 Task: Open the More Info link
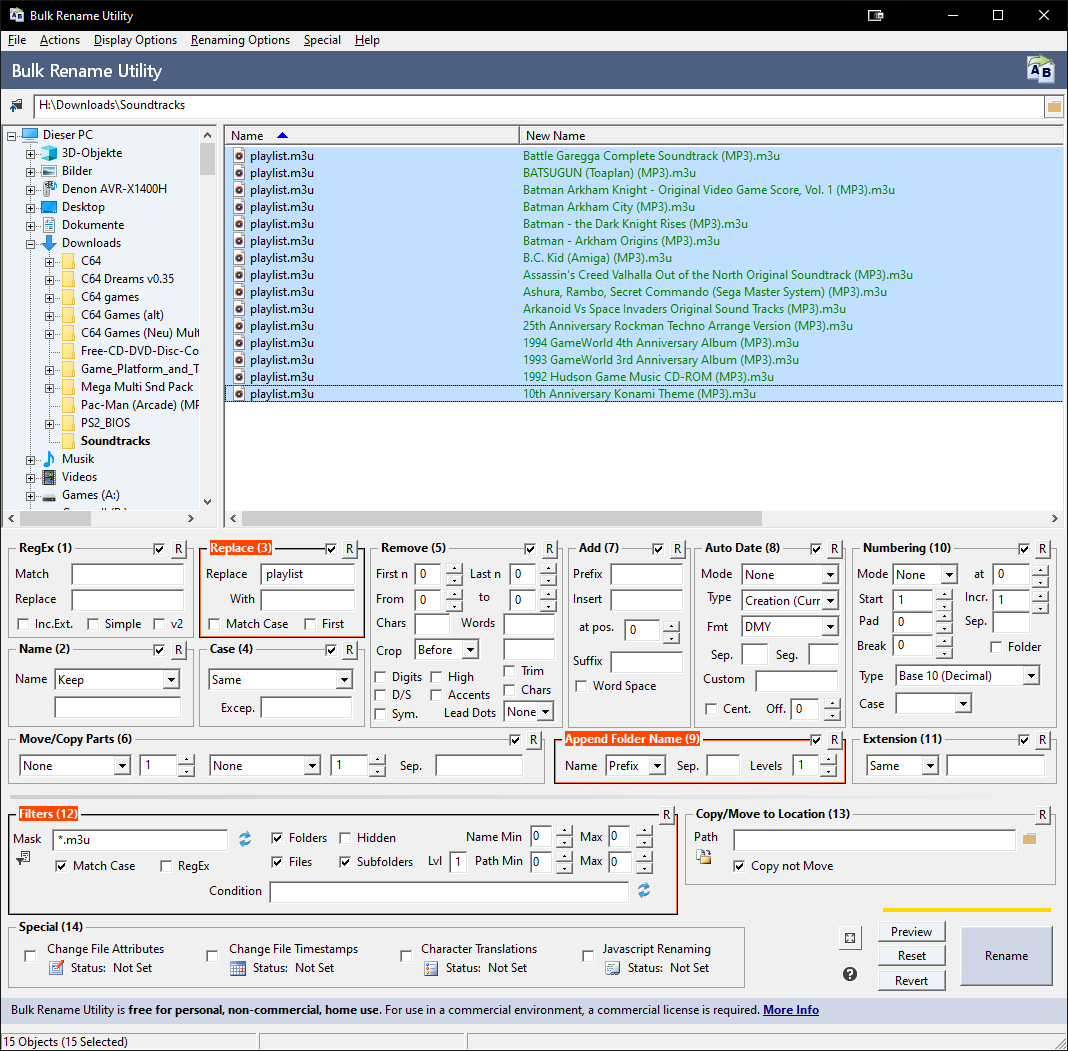click(791, 1010)
